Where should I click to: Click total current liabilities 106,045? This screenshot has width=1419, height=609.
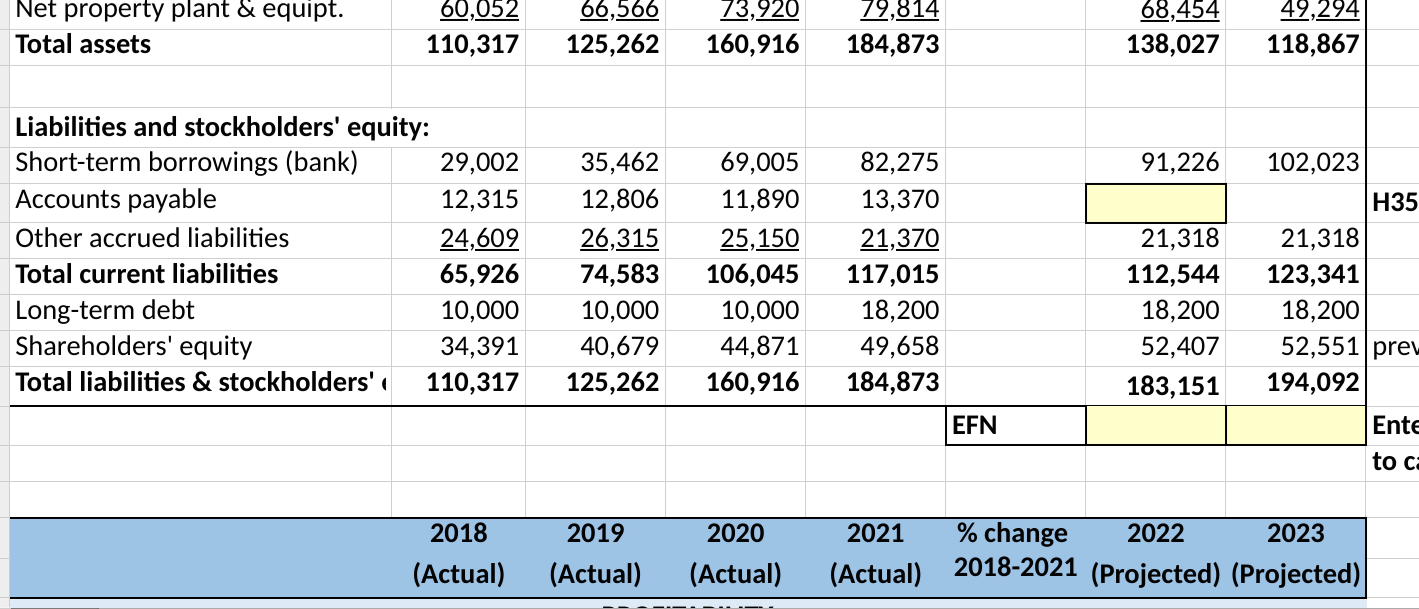[753, 274]
